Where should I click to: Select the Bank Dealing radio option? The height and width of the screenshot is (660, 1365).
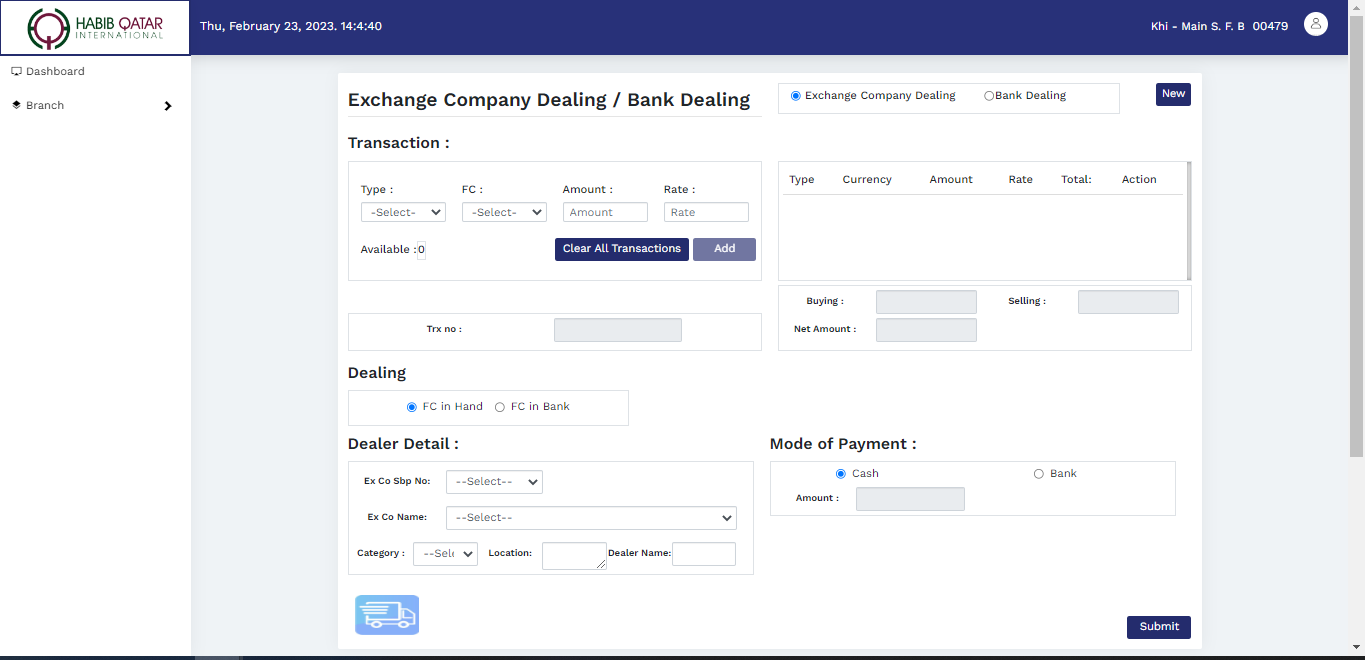click(x=989, y=96)
